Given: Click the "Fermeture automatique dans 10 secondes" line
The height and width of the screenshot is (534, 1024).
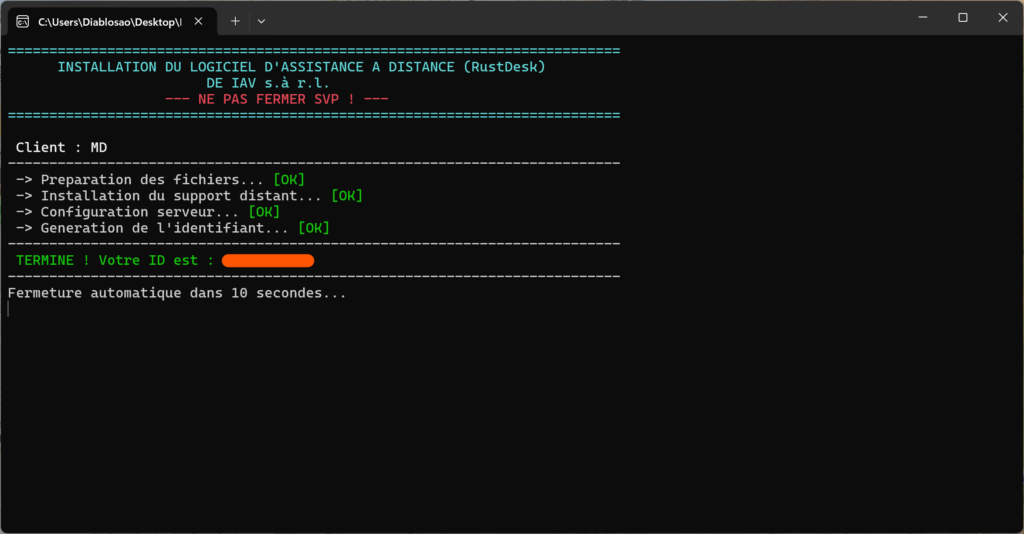Looking at the screenshot, I should click(176, 294).
